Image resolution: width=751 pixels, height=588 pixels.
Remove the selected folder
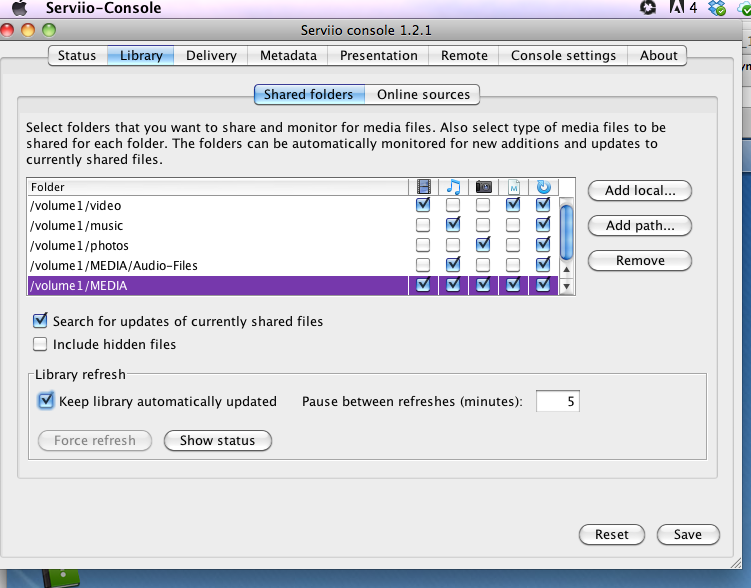click(x=640, y=260)
